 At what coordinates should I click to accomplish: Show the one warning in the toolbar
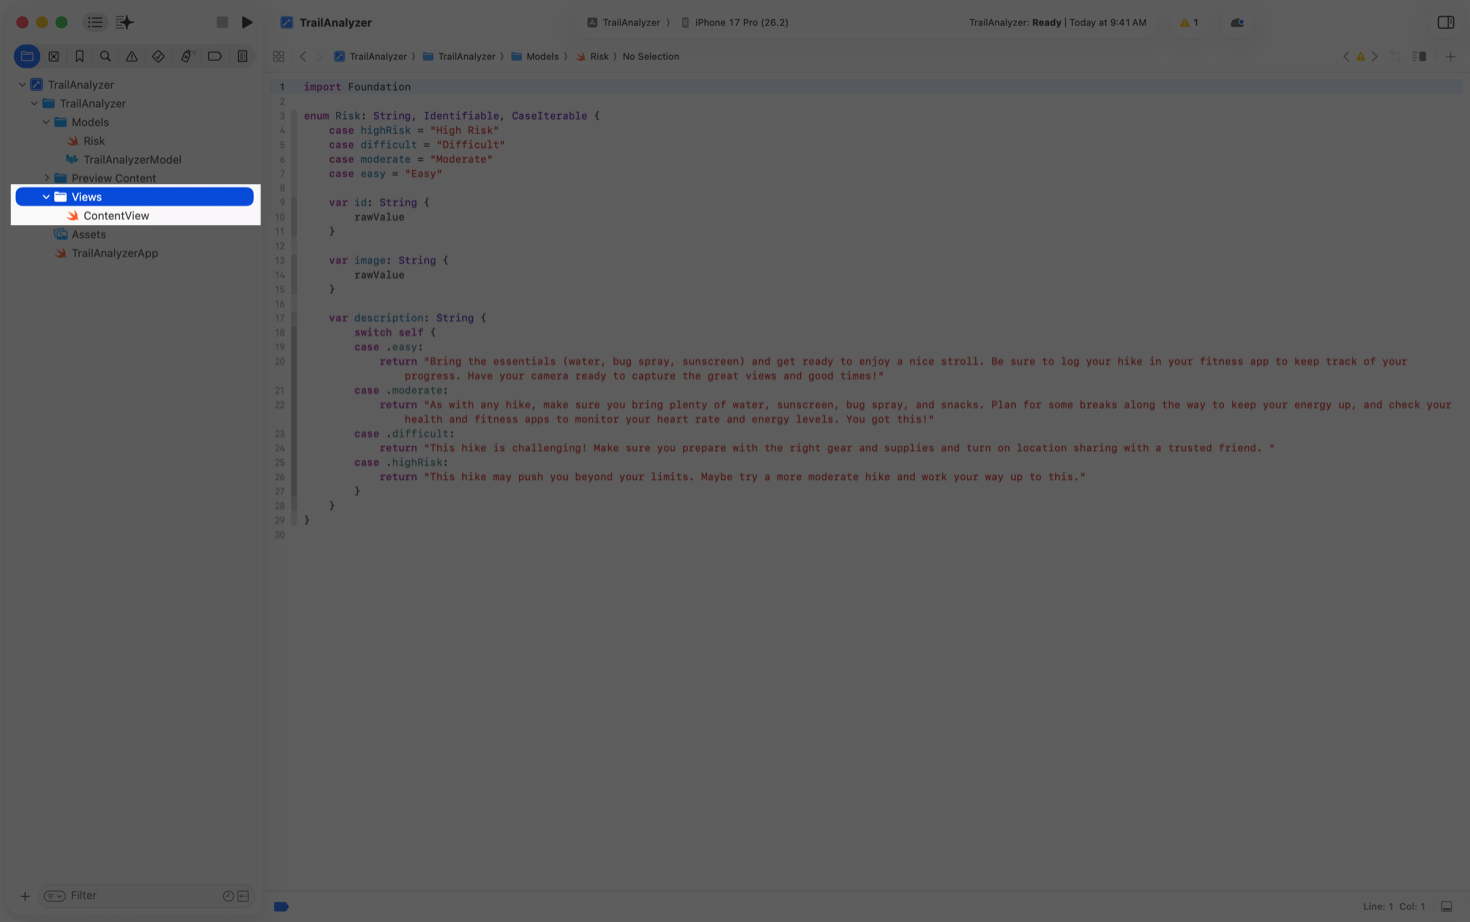click(1189, 22)
